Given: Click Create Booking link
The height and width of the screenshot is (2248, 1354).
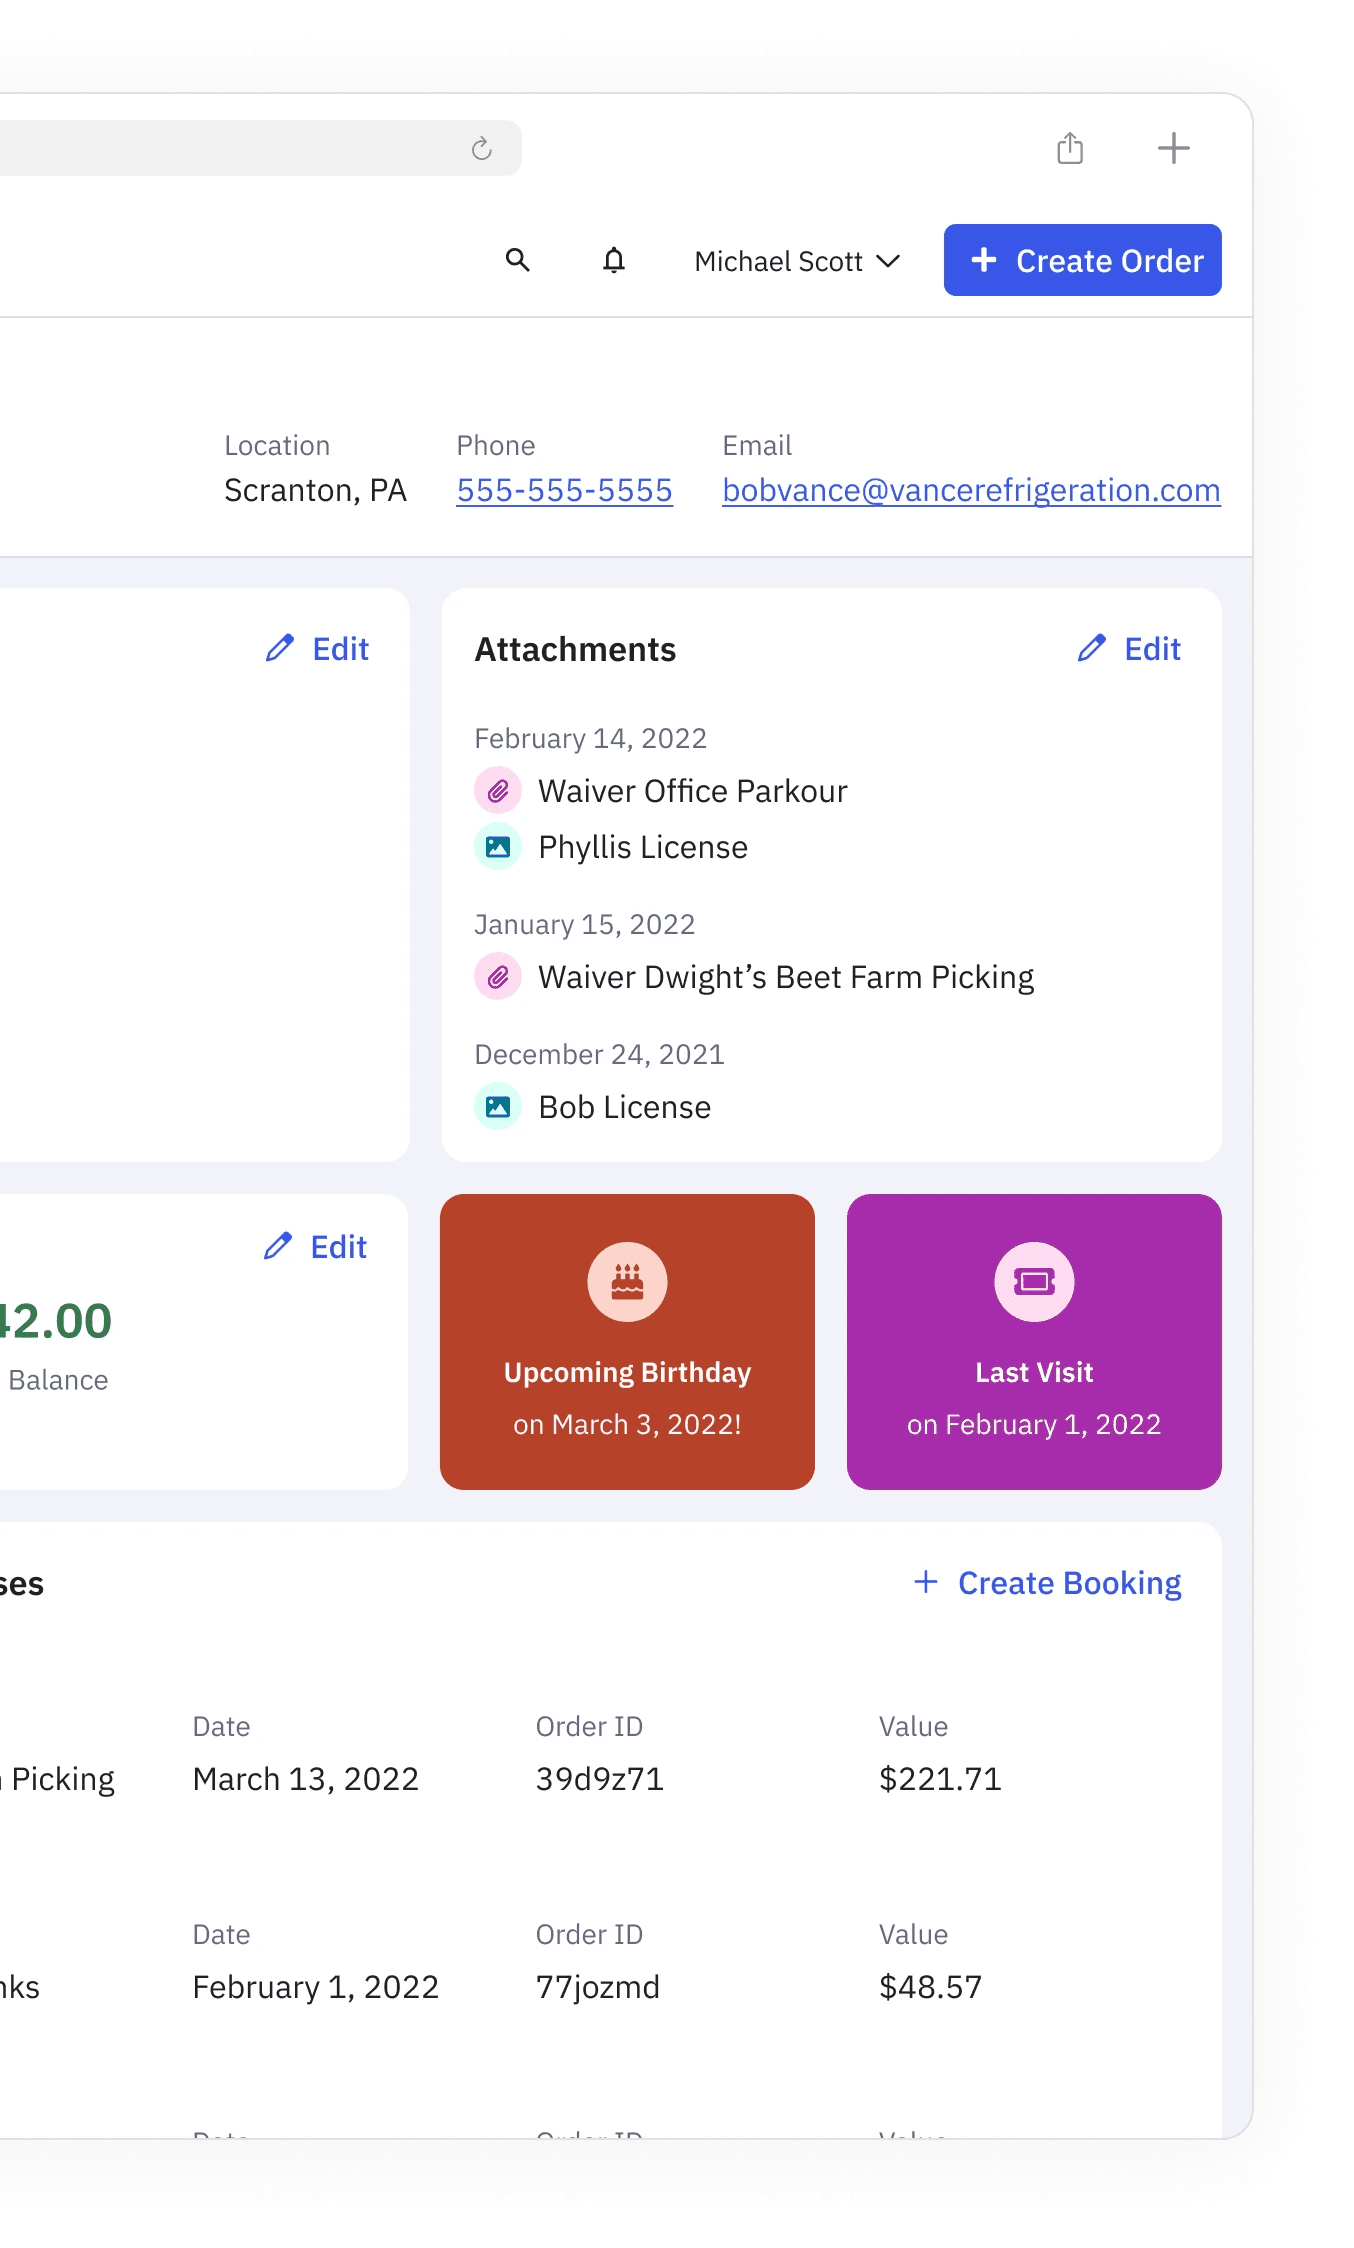Looking at the screenshot, I should [x=1047, y=1583].
